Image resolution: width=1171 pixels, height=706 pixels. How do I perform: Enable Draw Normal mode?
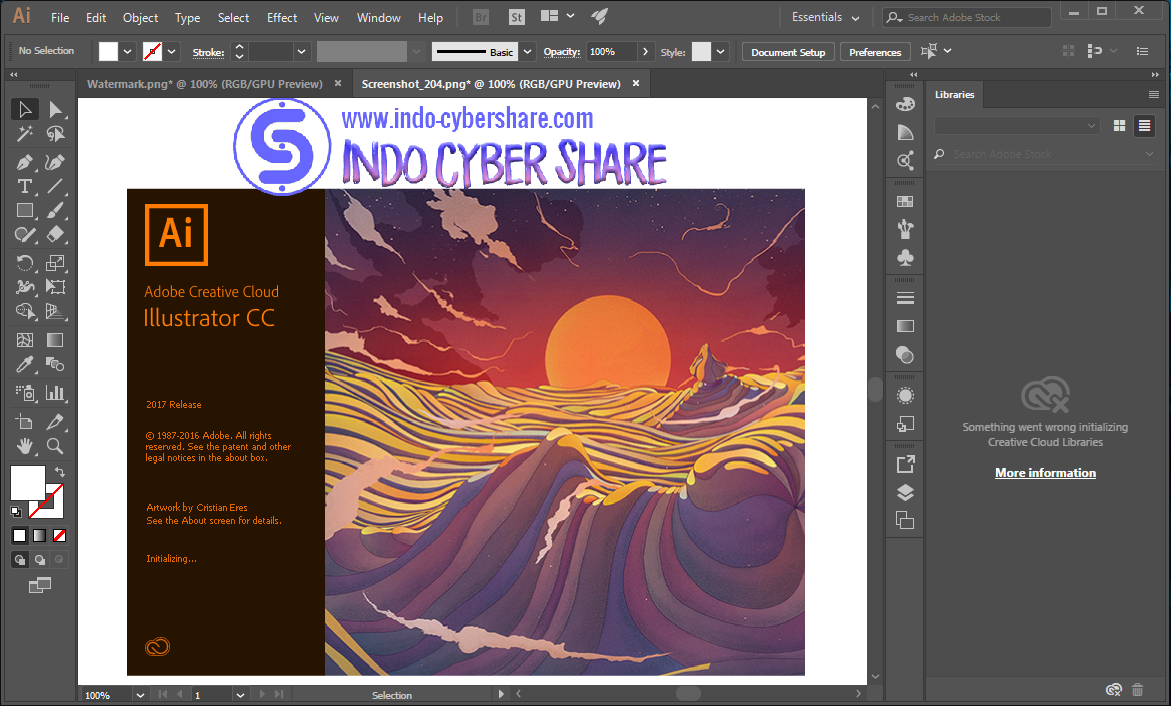[20, 559]
